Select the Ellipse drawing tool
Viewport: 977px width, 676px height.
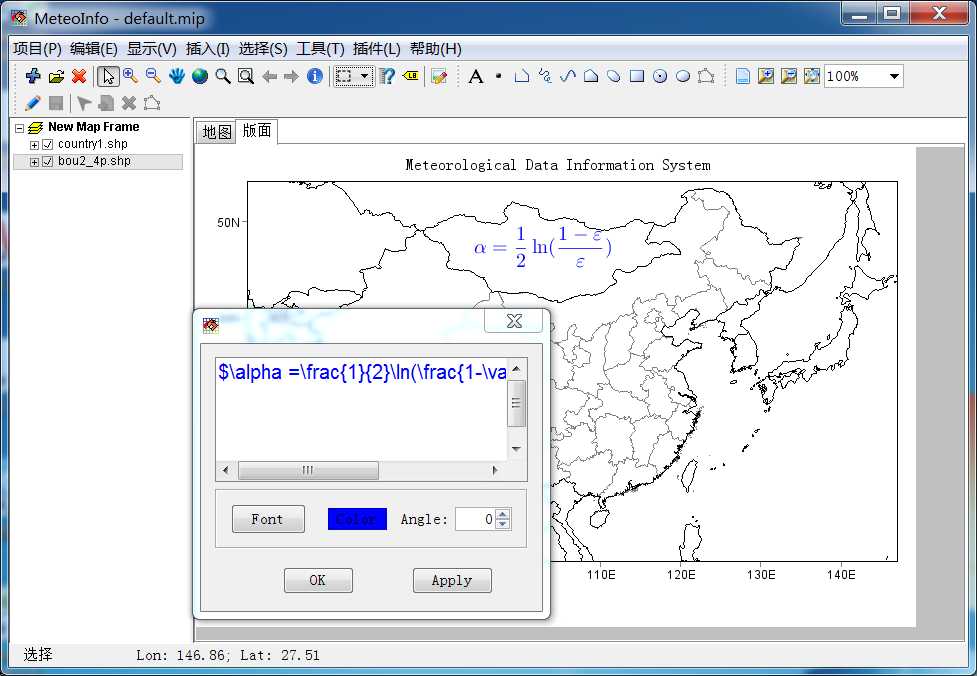pos(683,76)
